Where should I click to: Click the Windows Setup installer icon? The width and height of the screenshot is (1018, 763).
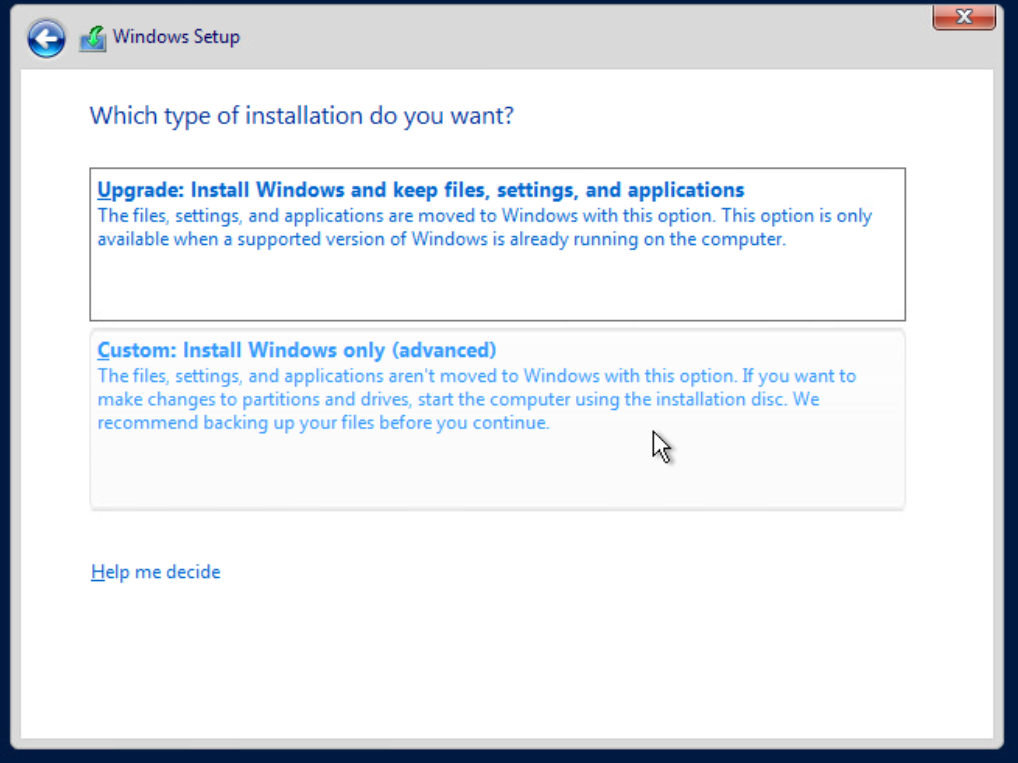pos(93,38)
